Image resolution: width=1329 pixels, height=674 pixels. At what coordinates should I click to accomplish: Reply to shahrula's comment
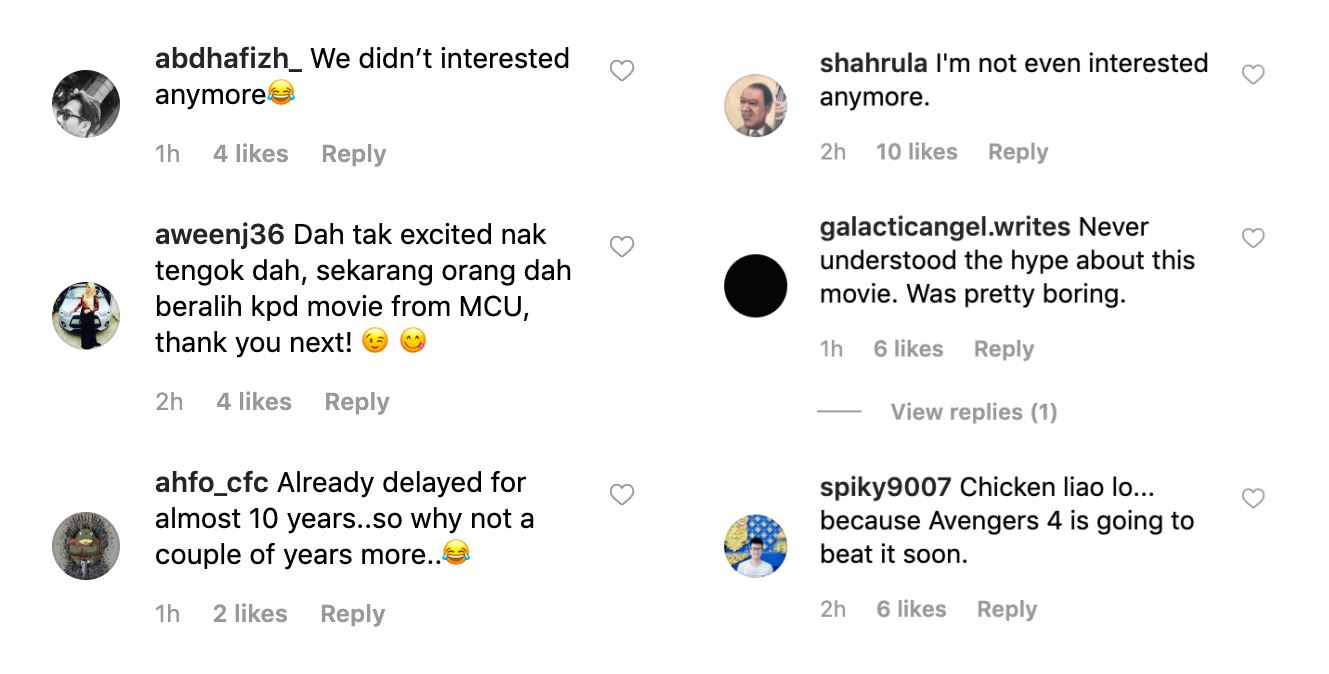click(1017, 152)
